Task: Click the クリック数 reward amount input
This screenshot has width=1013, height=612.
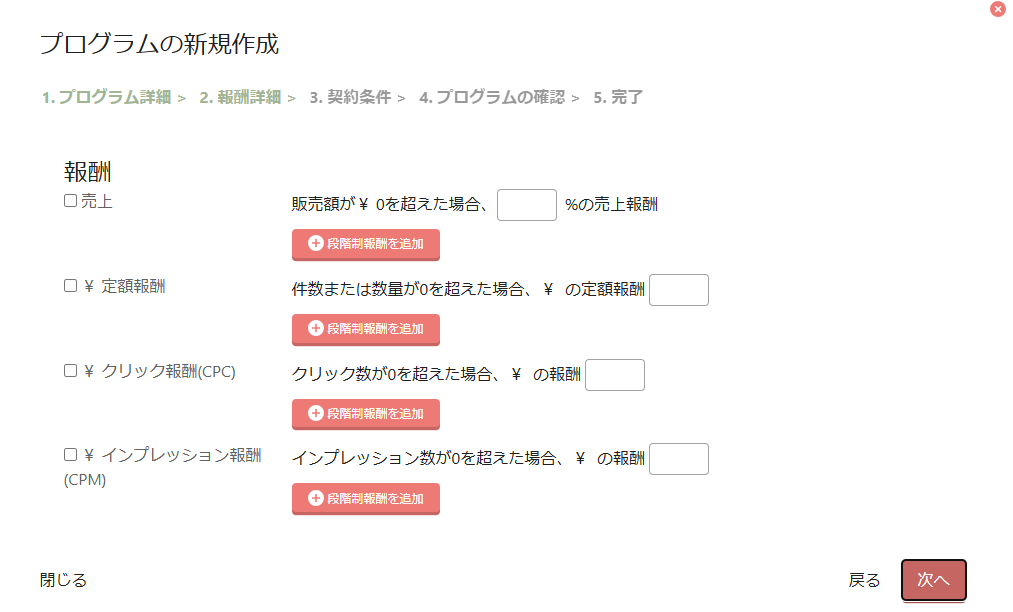Action: click(614, 375)
